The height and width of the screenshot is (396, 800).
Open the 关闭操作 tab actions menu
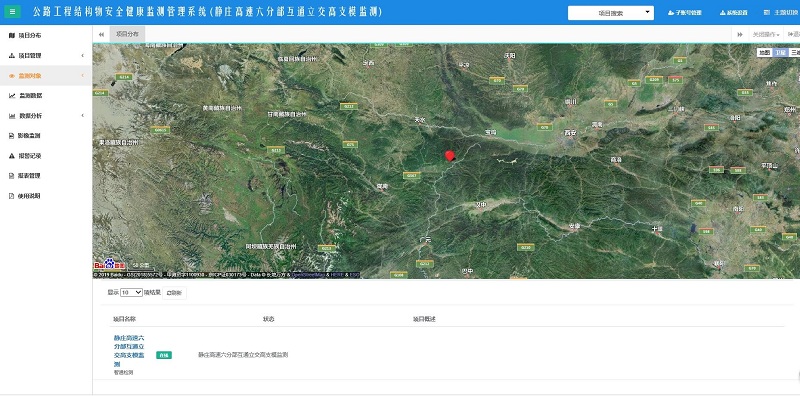point(766,35)
